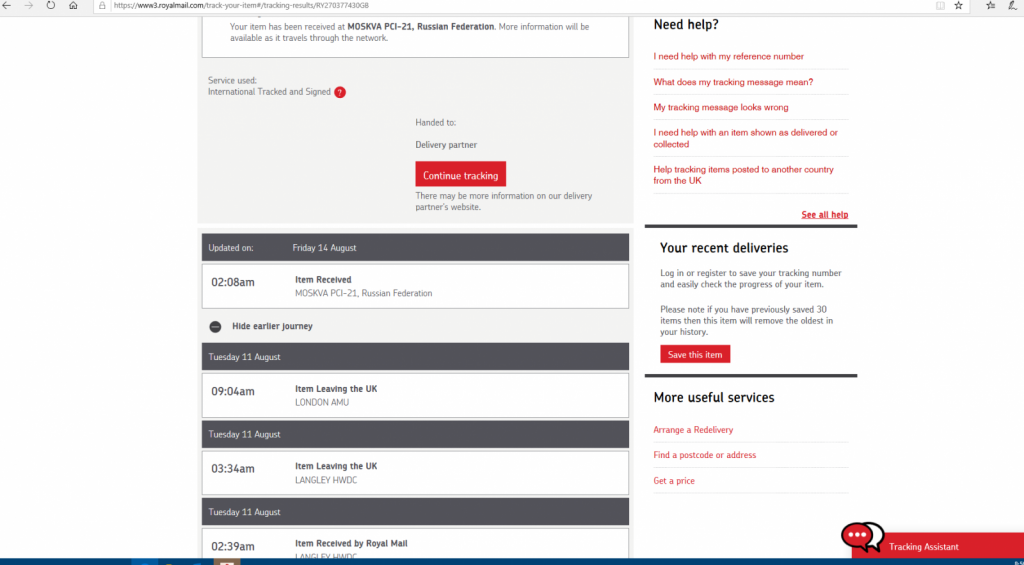The width and height of the screenshot is (1024, 565).
Task: Go to the browser home page icon
Action: (x=73, y=5)
